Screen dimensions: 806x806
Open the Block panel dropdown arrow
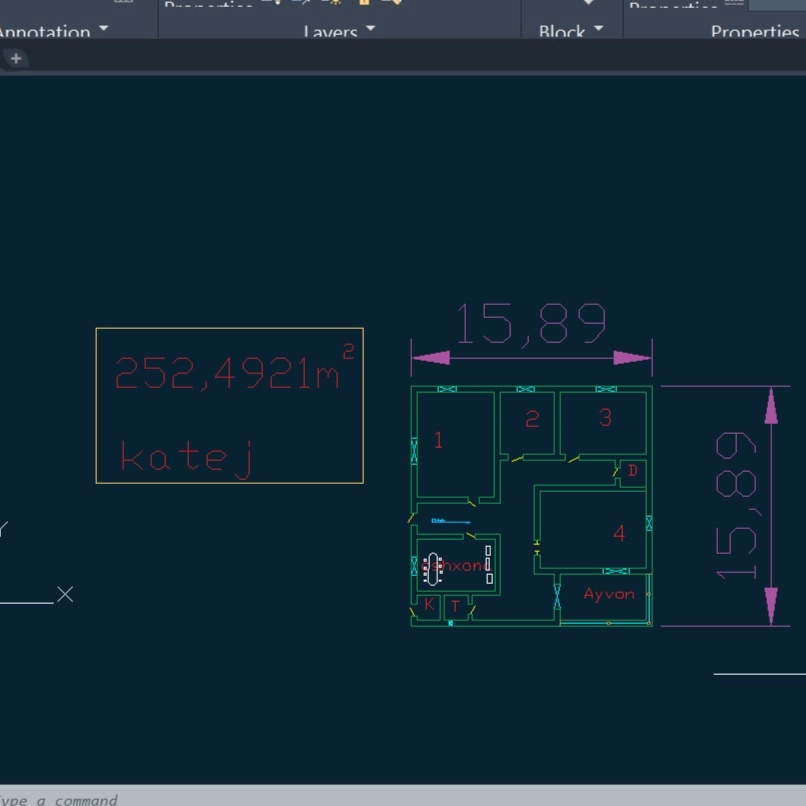(x=598, y=30)
